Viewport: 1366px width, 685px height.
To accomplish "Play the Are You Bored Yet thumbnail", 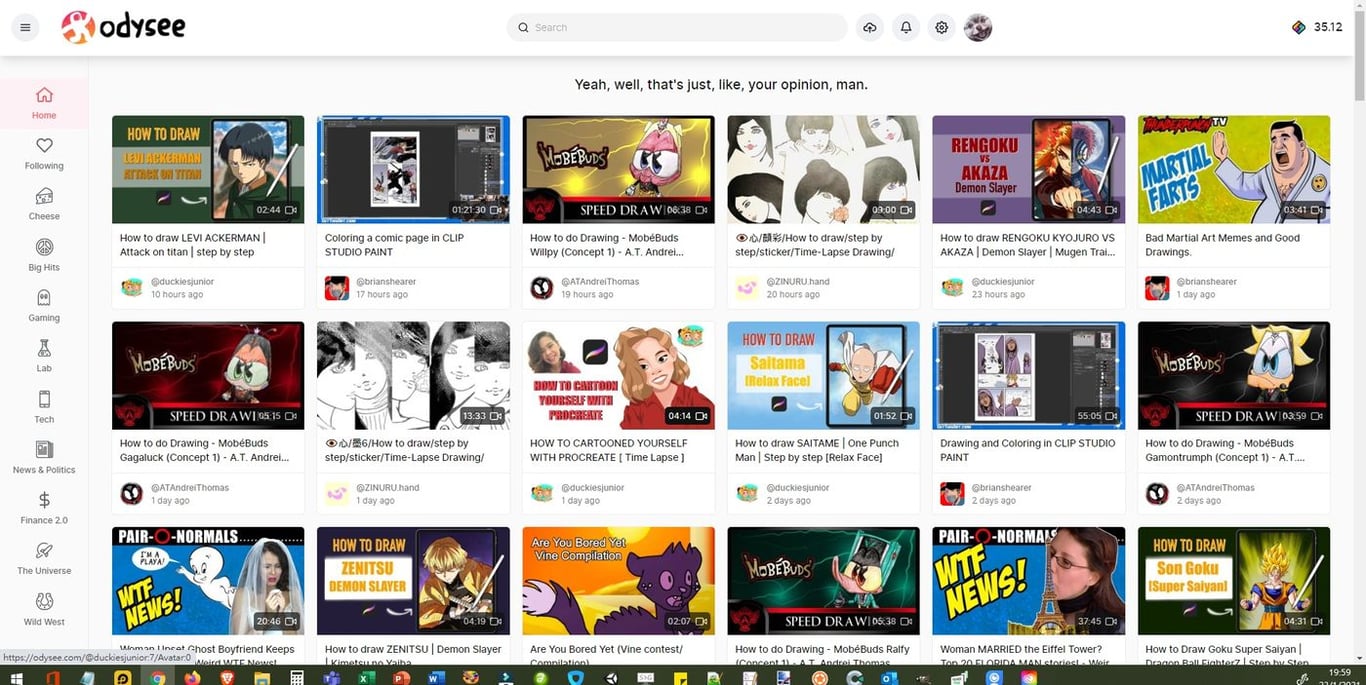I will pyautogui.click(x=618, y=581).
